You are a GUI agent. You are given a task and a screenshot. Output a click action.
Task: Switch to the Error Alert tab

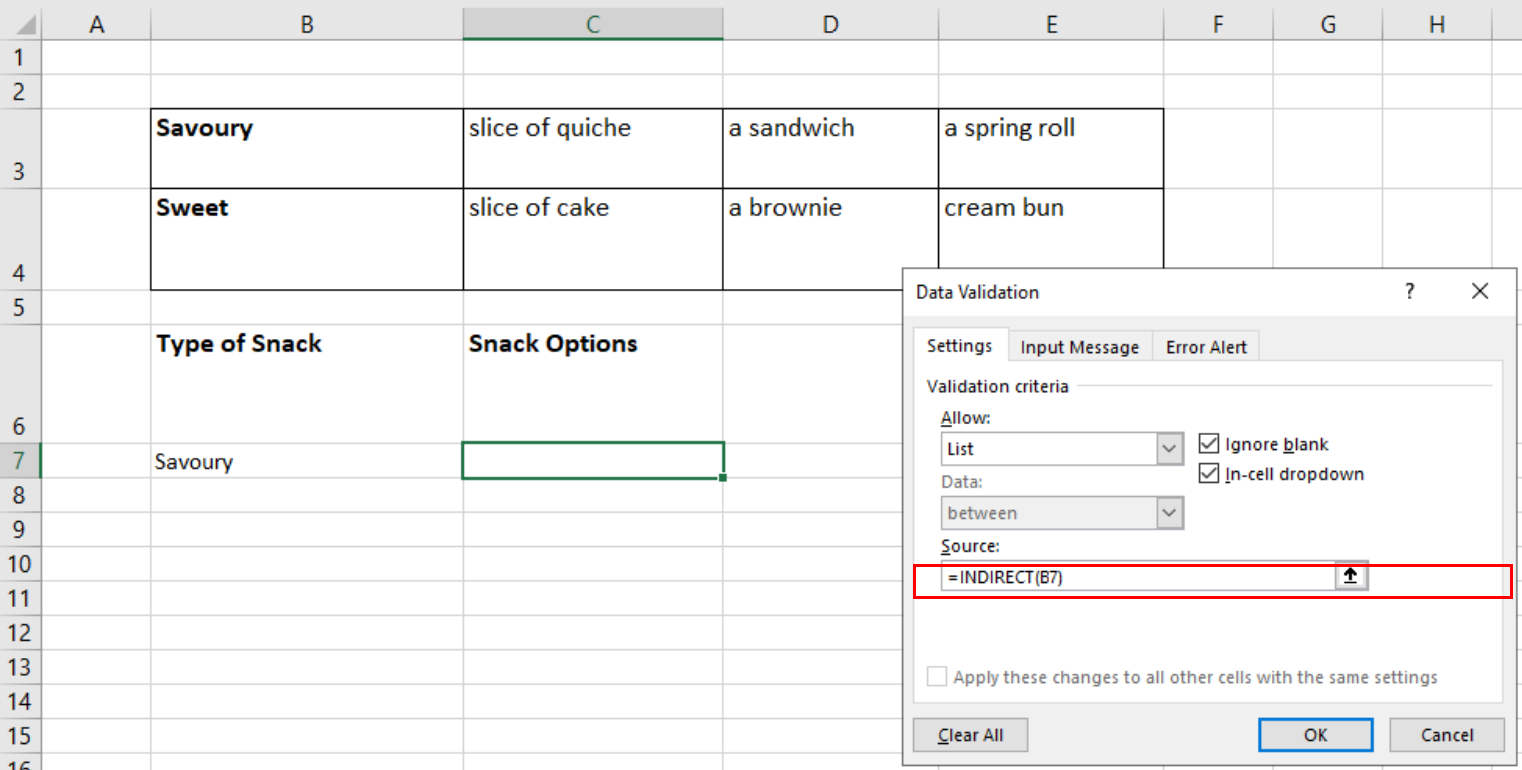pos(1206,347)
